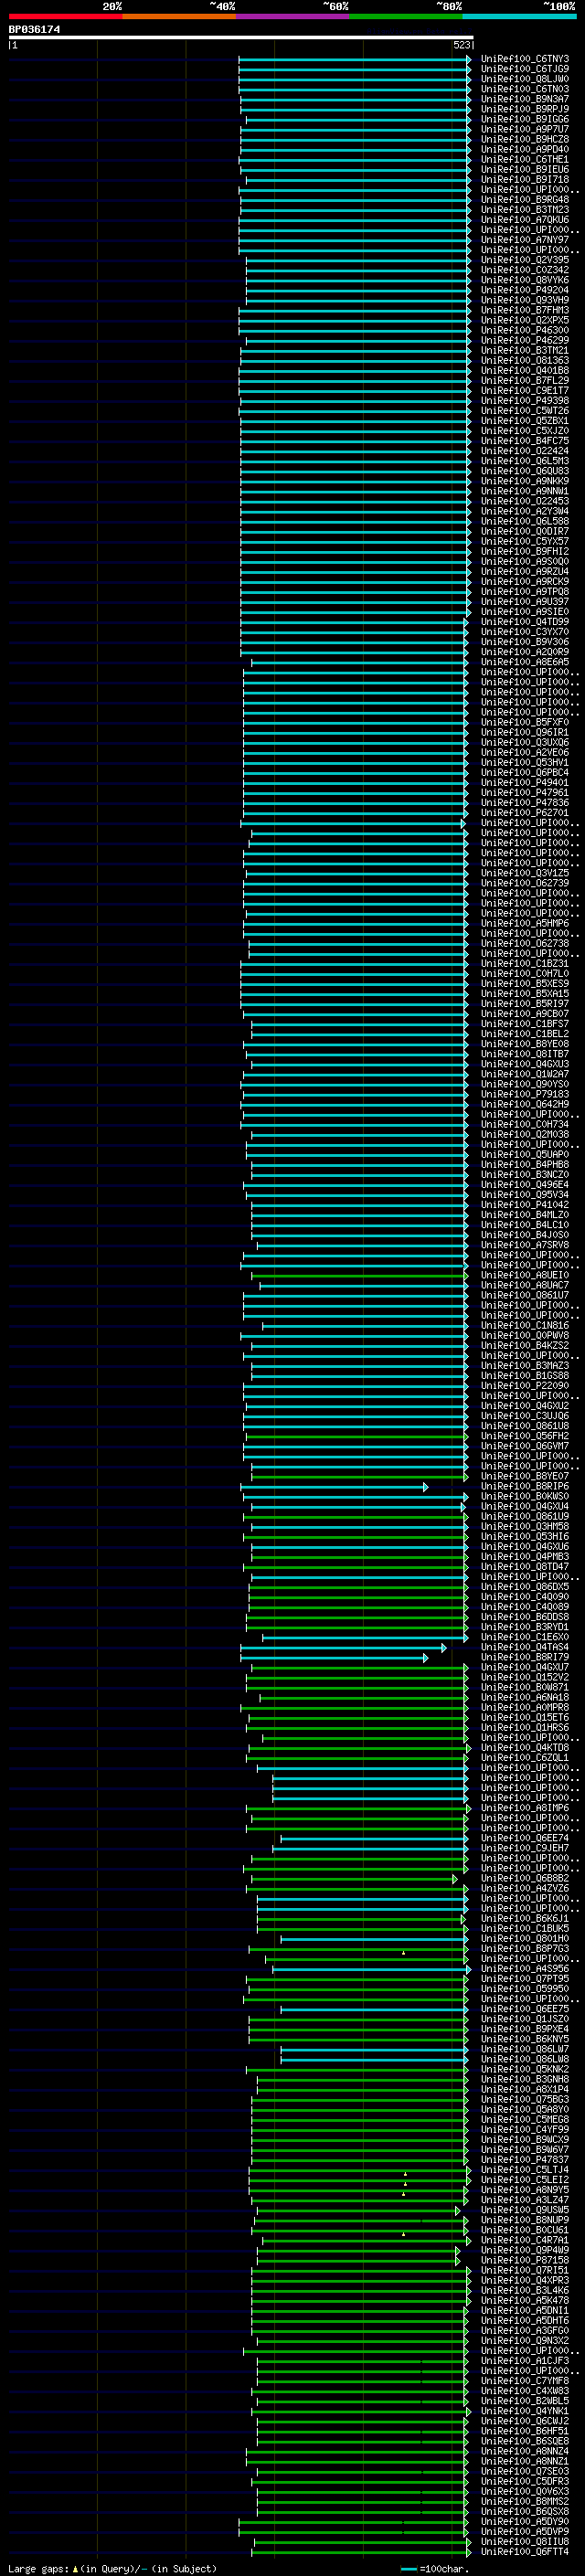Select the UniRef100_Q3V1Z5 label
This screenshot has width=585, height=2576.
(x=524, y=873)
